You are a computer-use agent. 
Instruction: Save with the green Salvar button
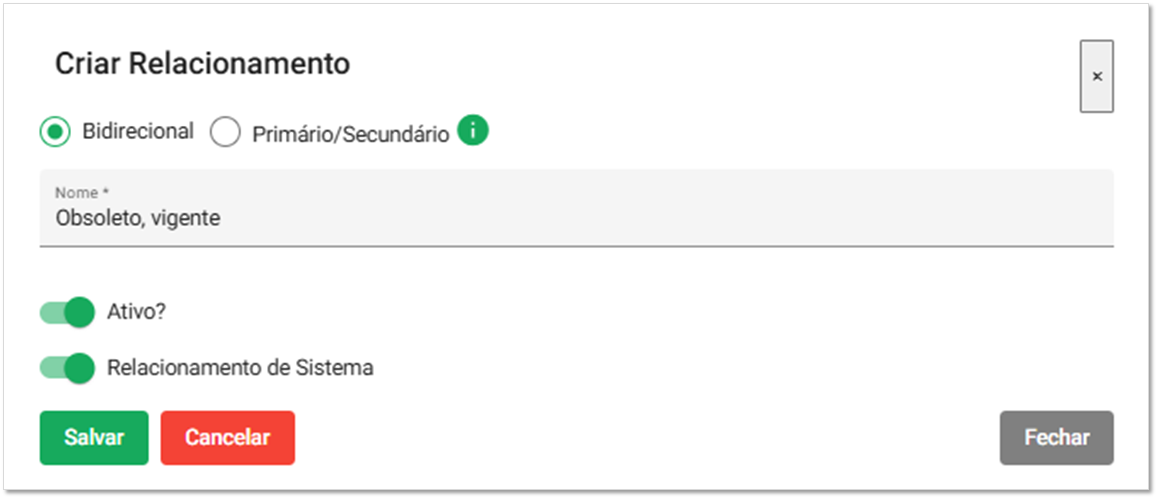click(94, 438)
